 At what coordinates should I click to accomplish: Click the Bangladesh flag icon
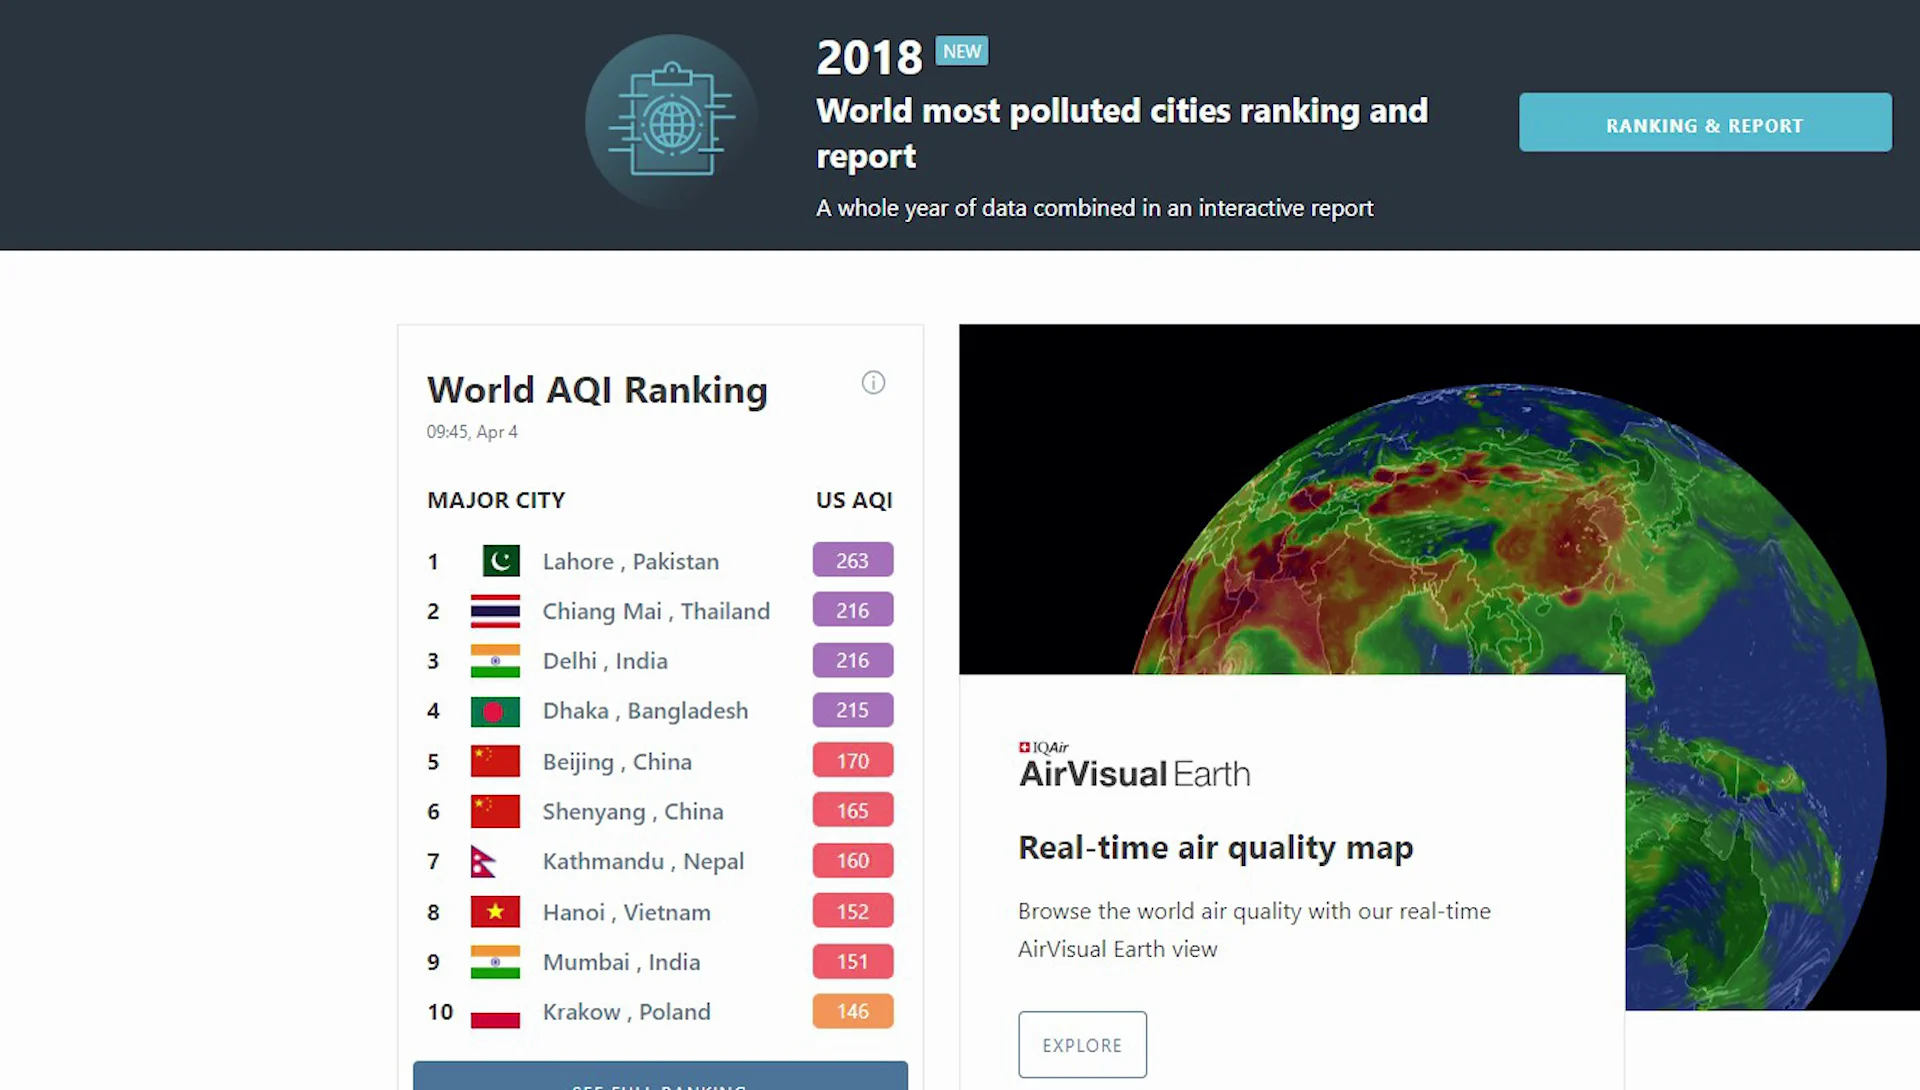point(495,711)
